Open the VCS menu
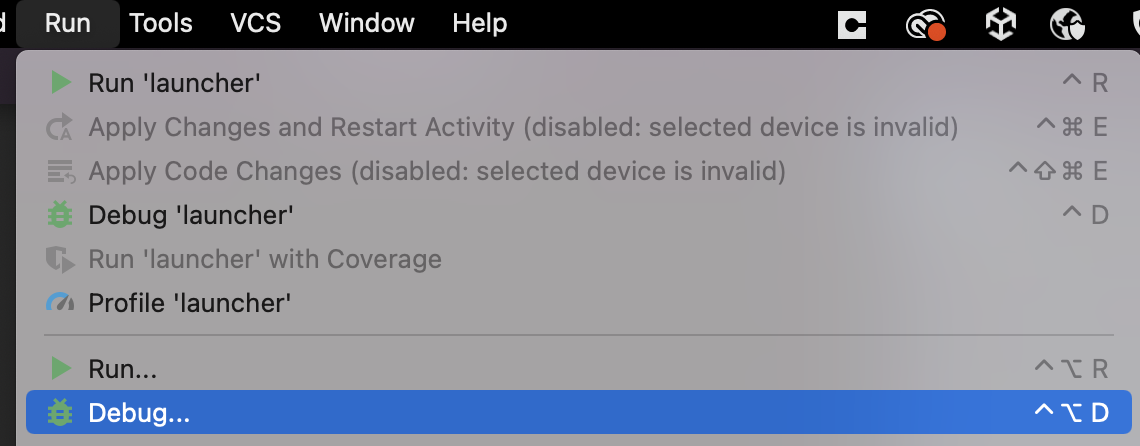 pyautogui.click(x=256, y=23)
